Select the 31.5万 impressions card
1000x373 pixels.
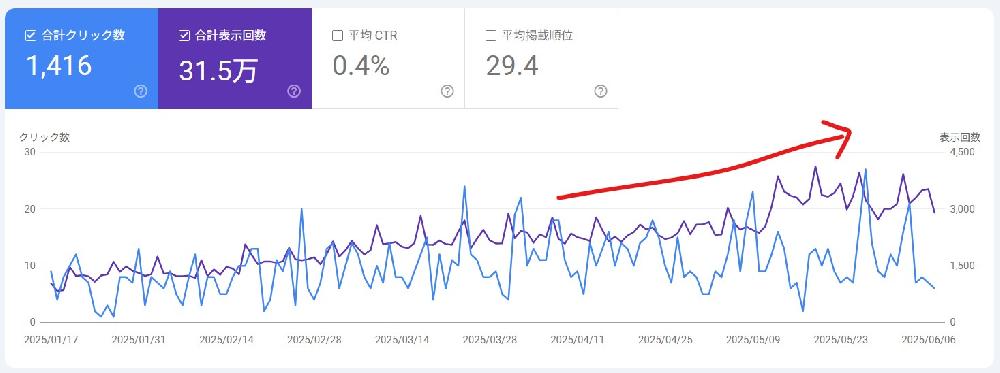235,59
